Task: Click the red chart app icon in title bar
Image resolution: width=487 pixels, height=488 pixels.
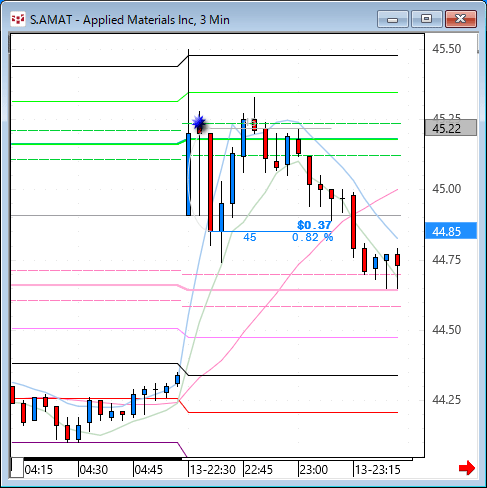Action: pos(18,20)
